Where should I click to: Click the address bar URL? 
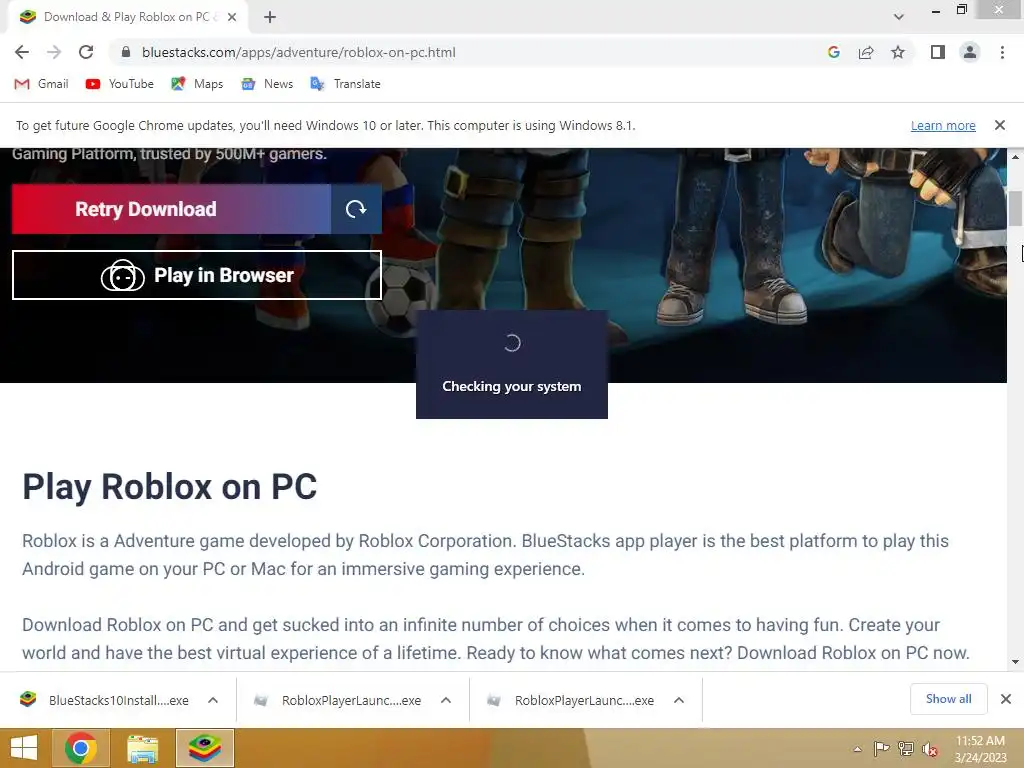pos(298,52)
